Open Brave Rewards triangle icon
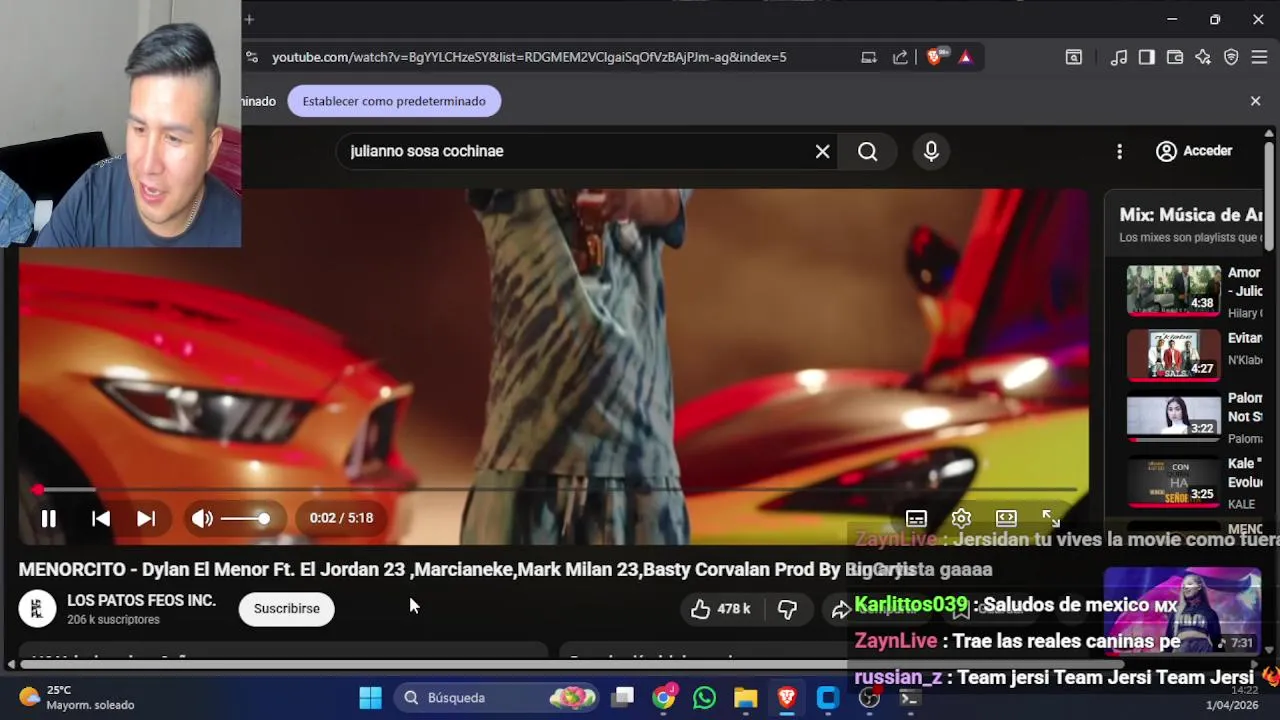The width and height of the screenshot is (1280, 720). [x=965, y=57]
